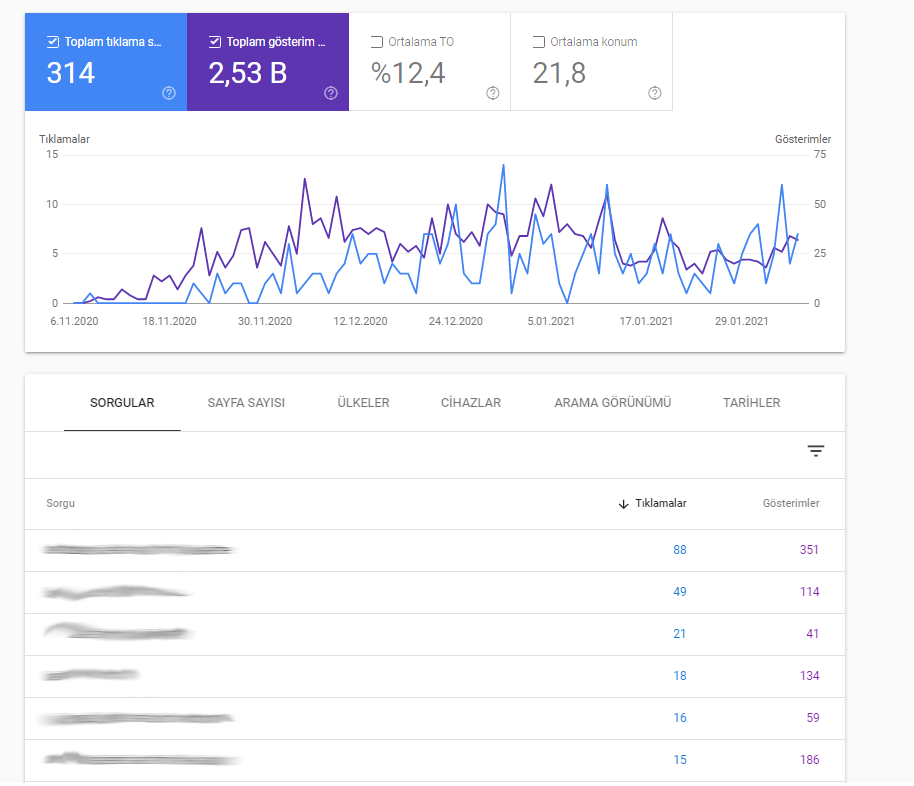Click the sort arrow beside Tıklamalar
The image size is (914, 786).
pos(623,504)
